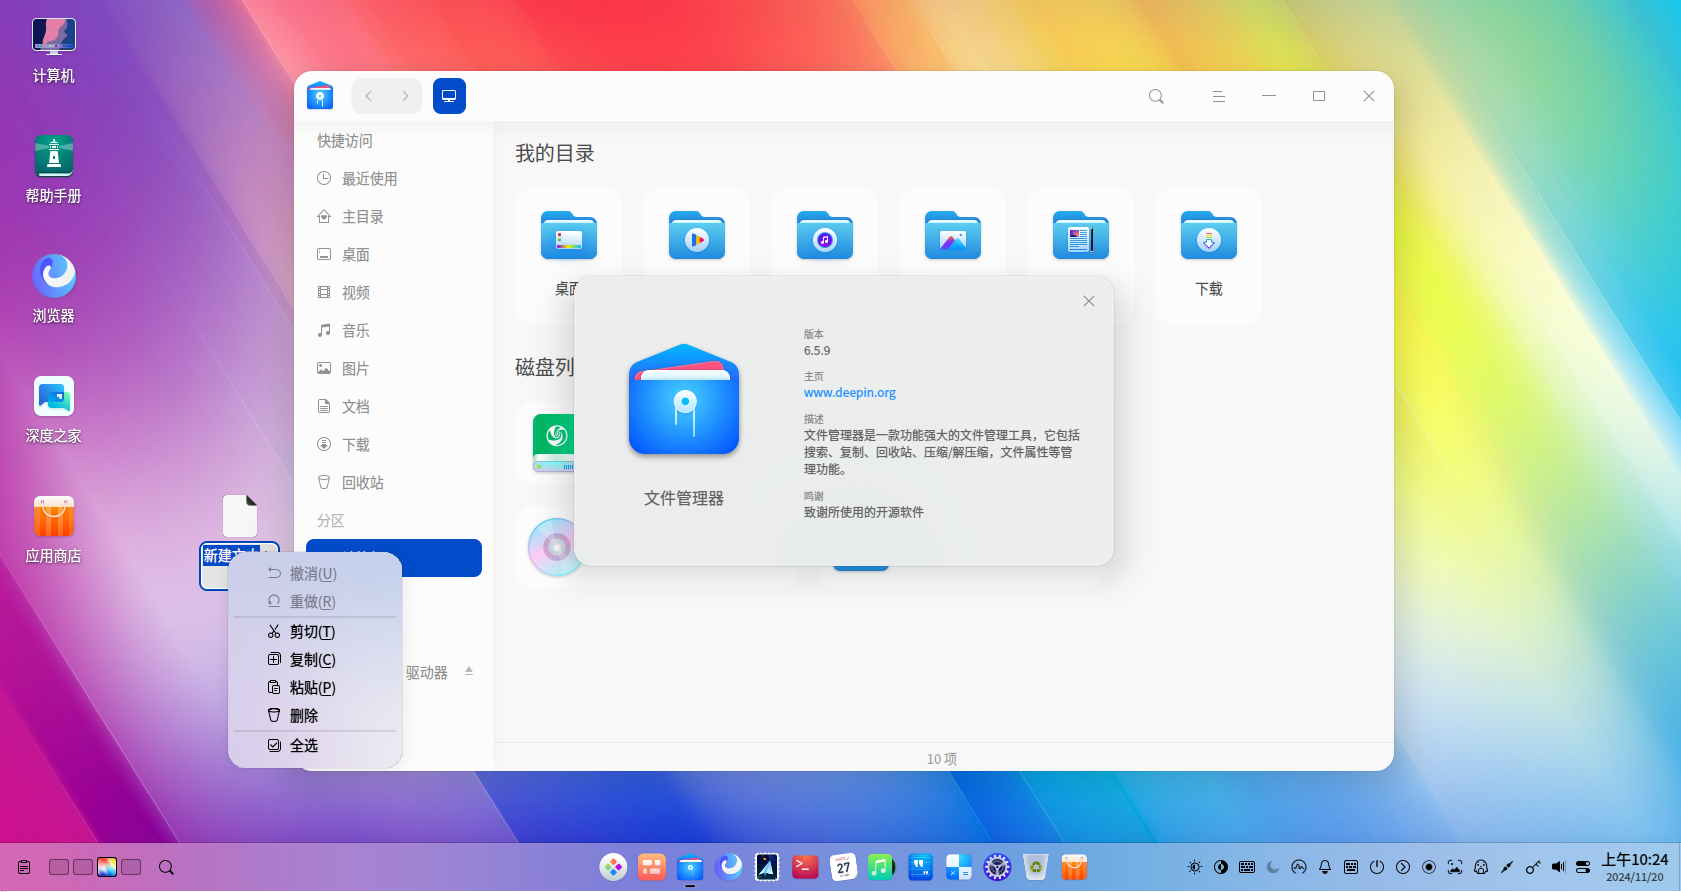Close the 文件管理器 about dialog

coord(1089,301)
